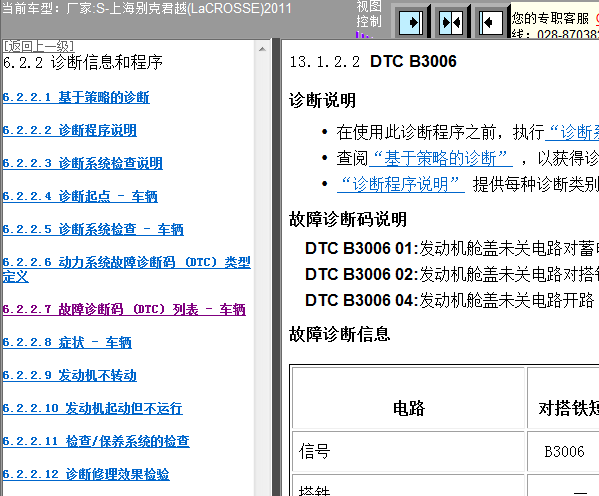Open 6.2.2.9 发动机不转动 link
Image resolution: width=599 pixels, height=496 pixels.
click(x=70, y=375)
